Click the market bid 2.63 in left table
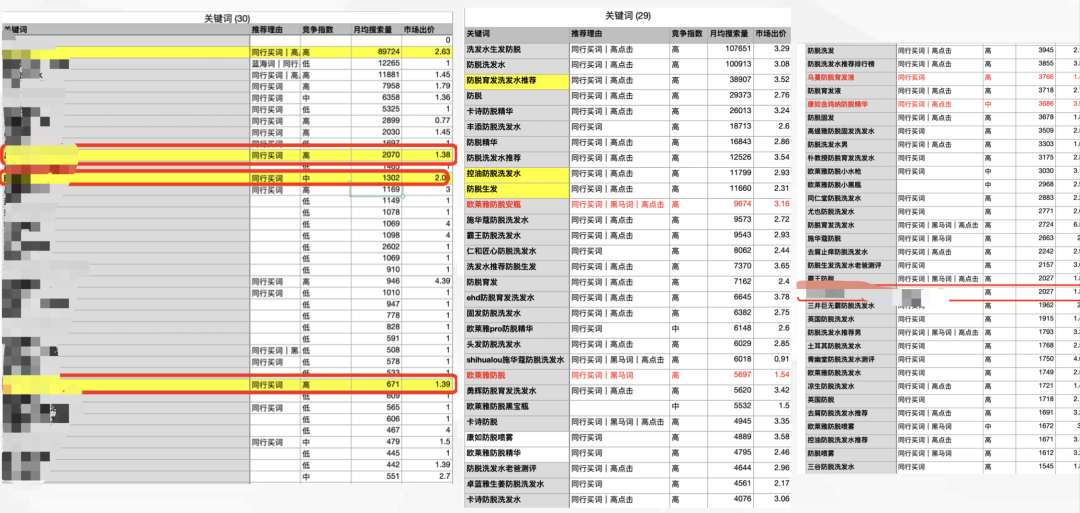 point(442,52)
